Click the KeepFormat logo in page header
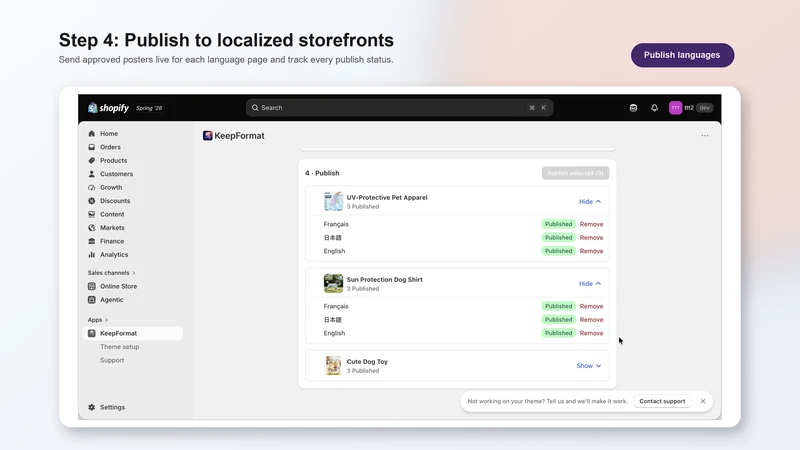The height and width of the screenshot is (450, 800). (x=207, y=135)
